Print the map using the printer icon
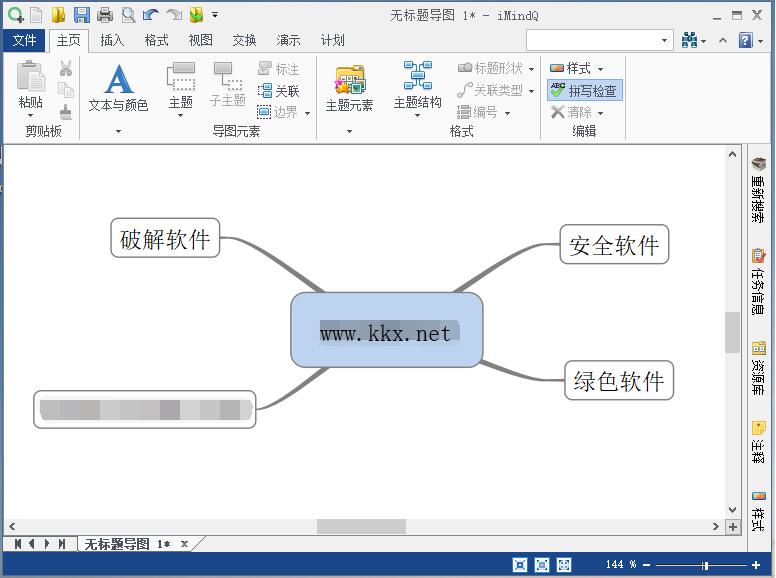Screen dimensions: 776x578 (104, 15)
